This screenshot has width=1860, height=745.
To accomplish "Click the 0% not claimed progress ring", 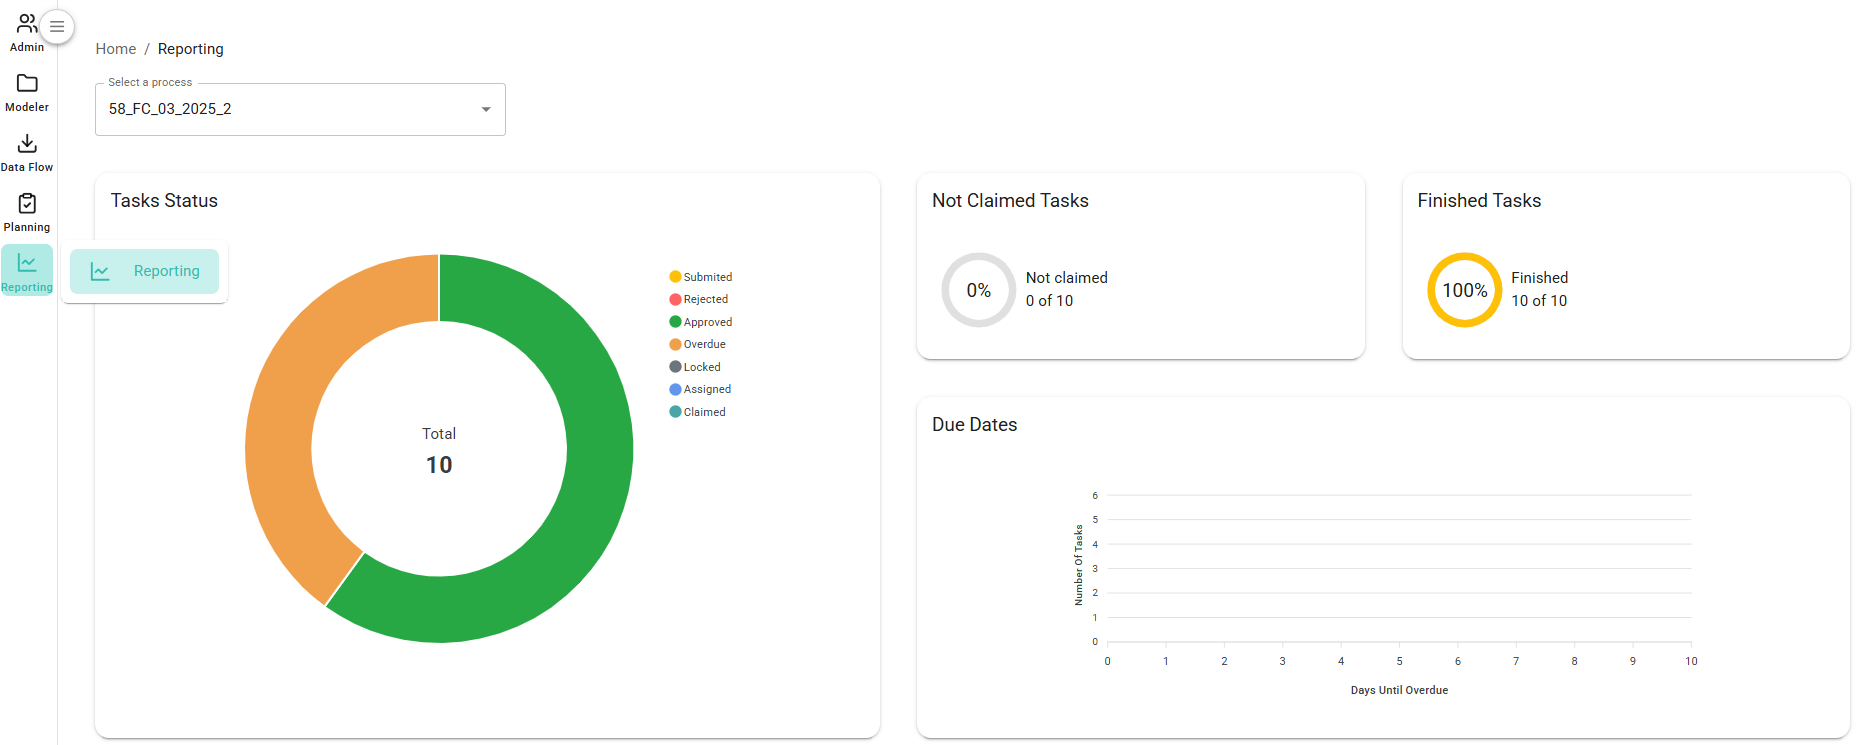I will pos(978,290).
